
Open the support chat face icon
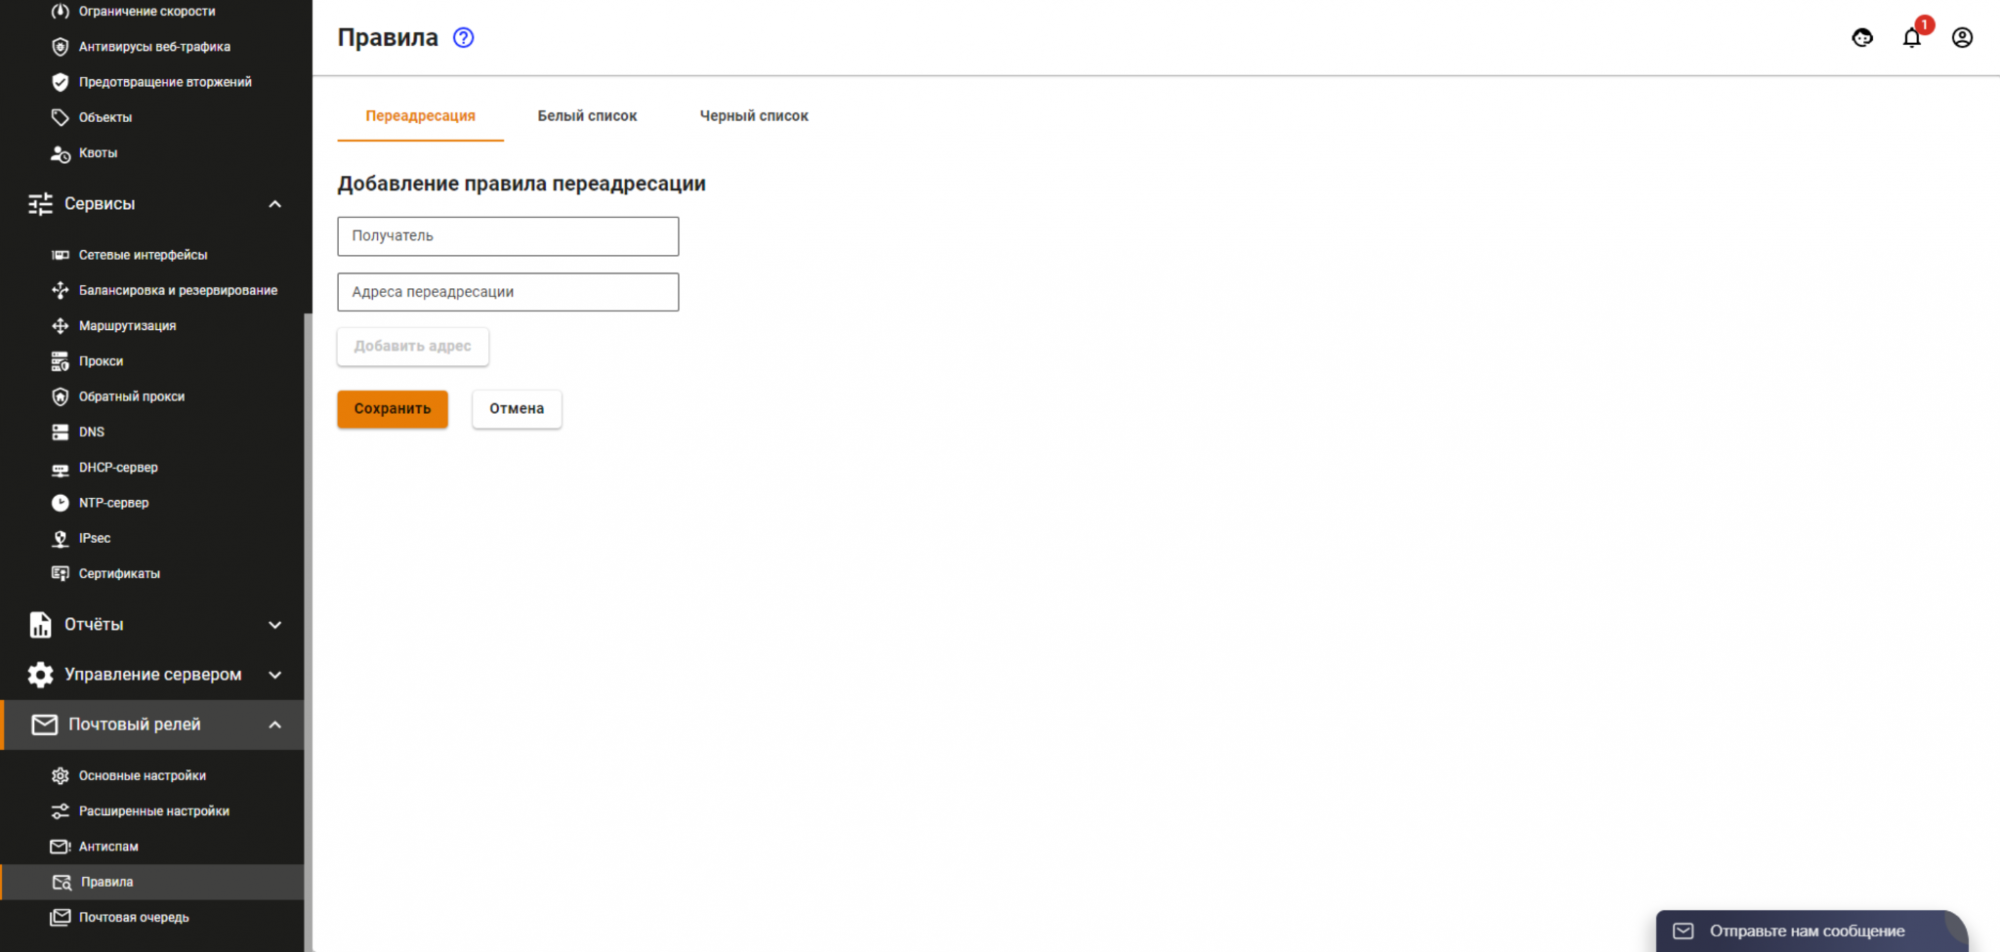pos(1862,38)
